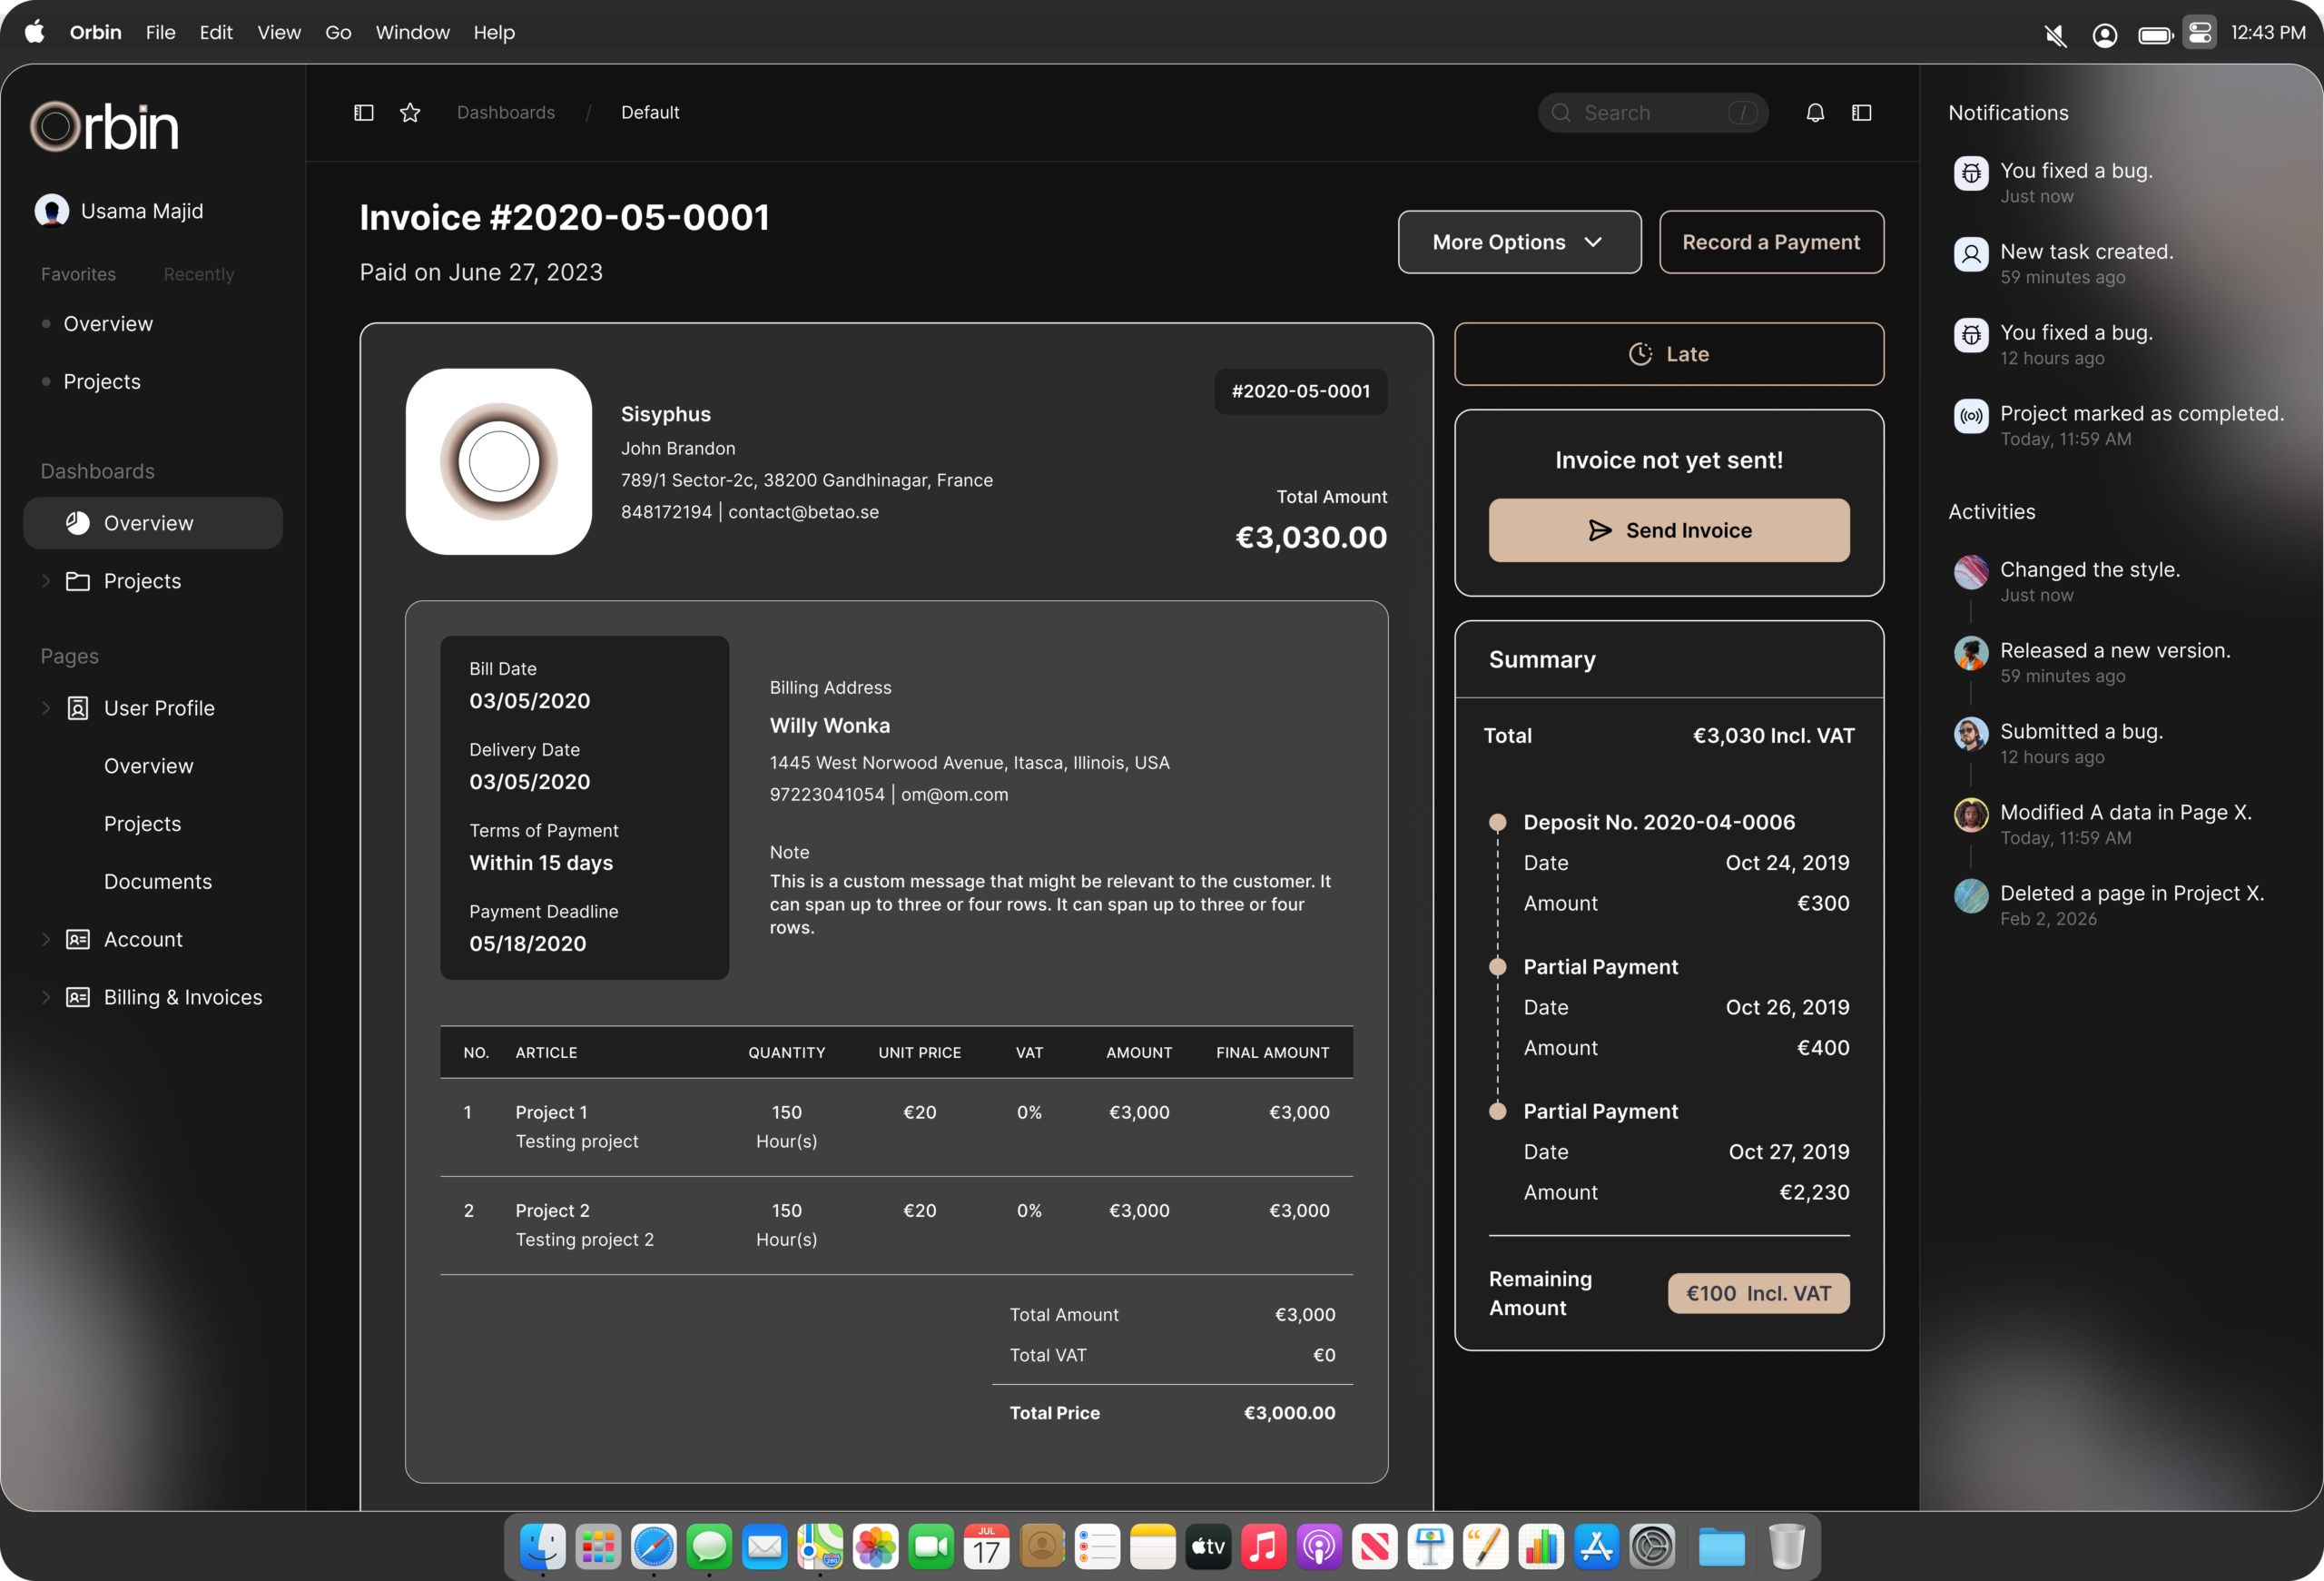The width and height of the screenshot is (2324, 1581).
Task: Click the Default breadcrumb
Action: [650, 113]
